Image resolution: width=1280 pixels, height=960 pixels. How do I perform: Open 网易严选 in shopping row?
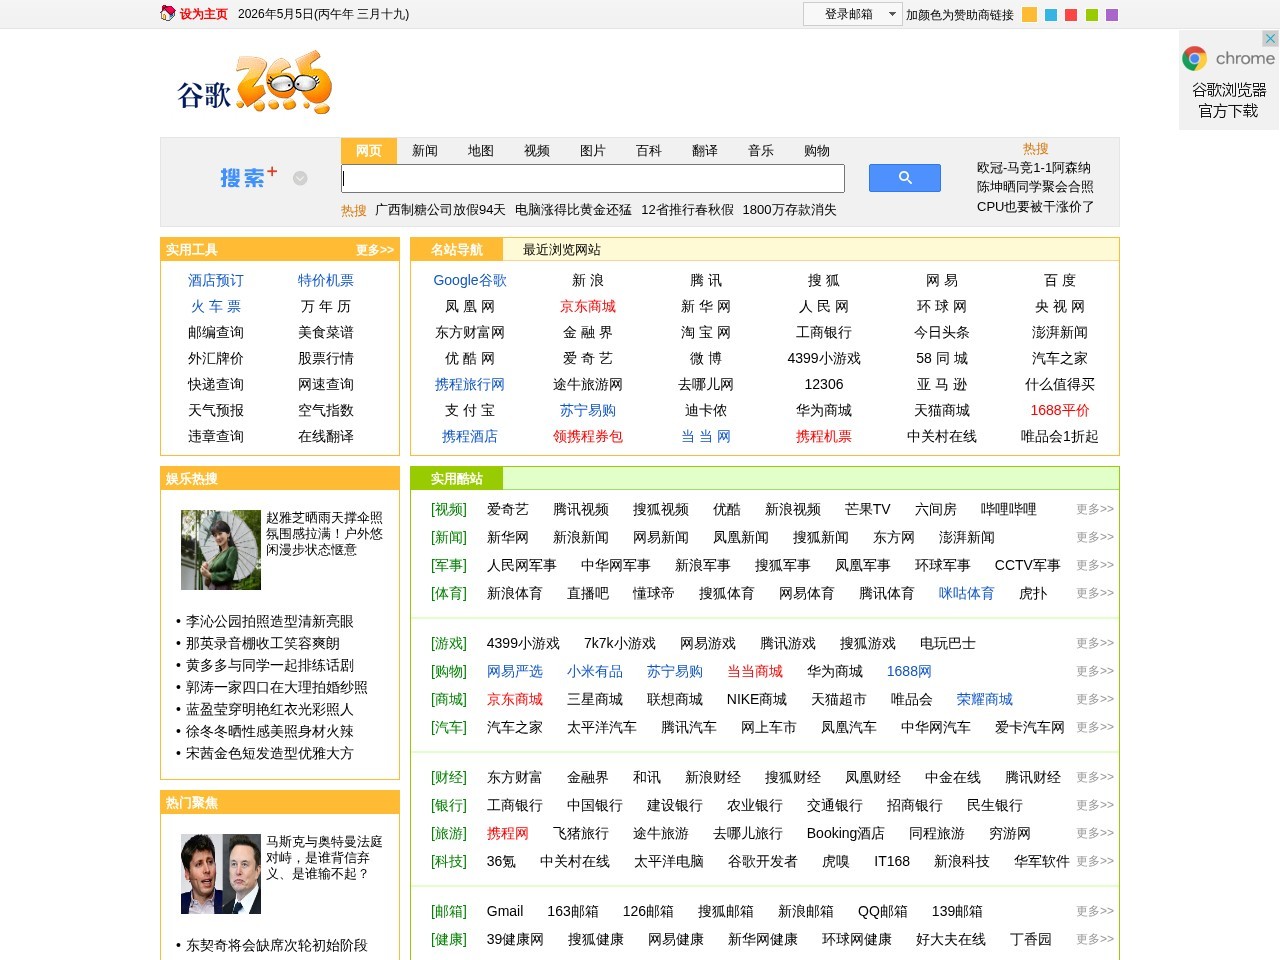pos(515,671)
